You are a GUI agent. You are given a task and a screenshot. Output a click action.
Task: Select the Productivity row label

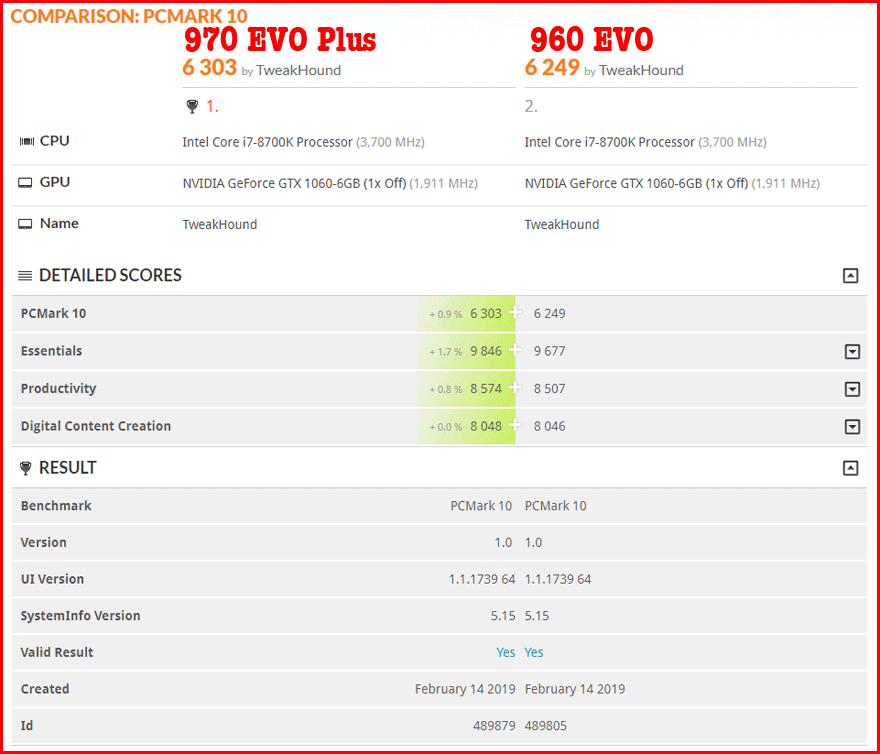[x=58, y=389]
